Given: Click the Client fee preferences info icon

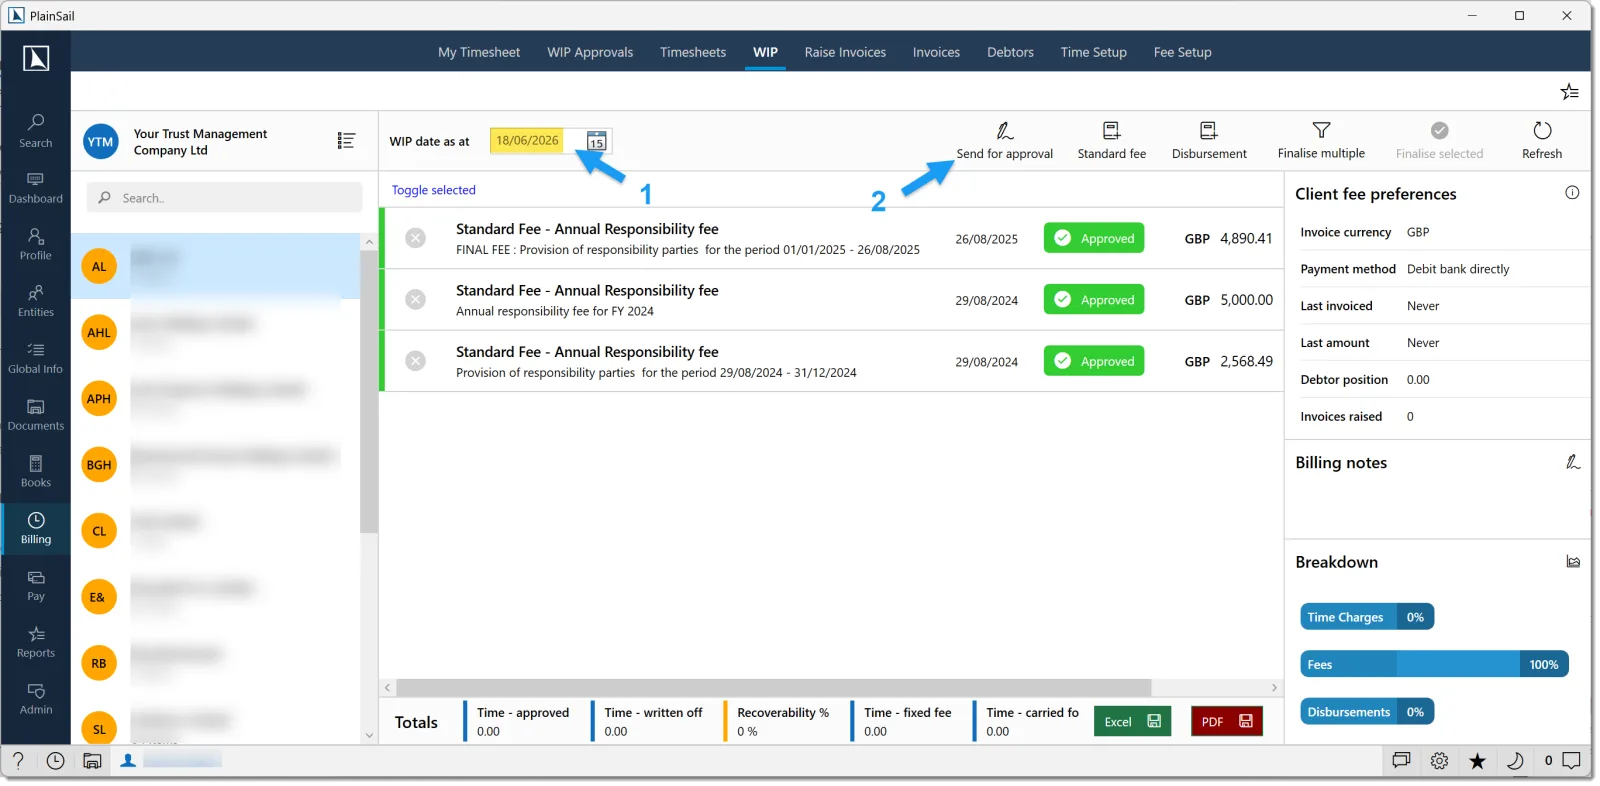Looking at the screenshot, I should pos(1572,193).
